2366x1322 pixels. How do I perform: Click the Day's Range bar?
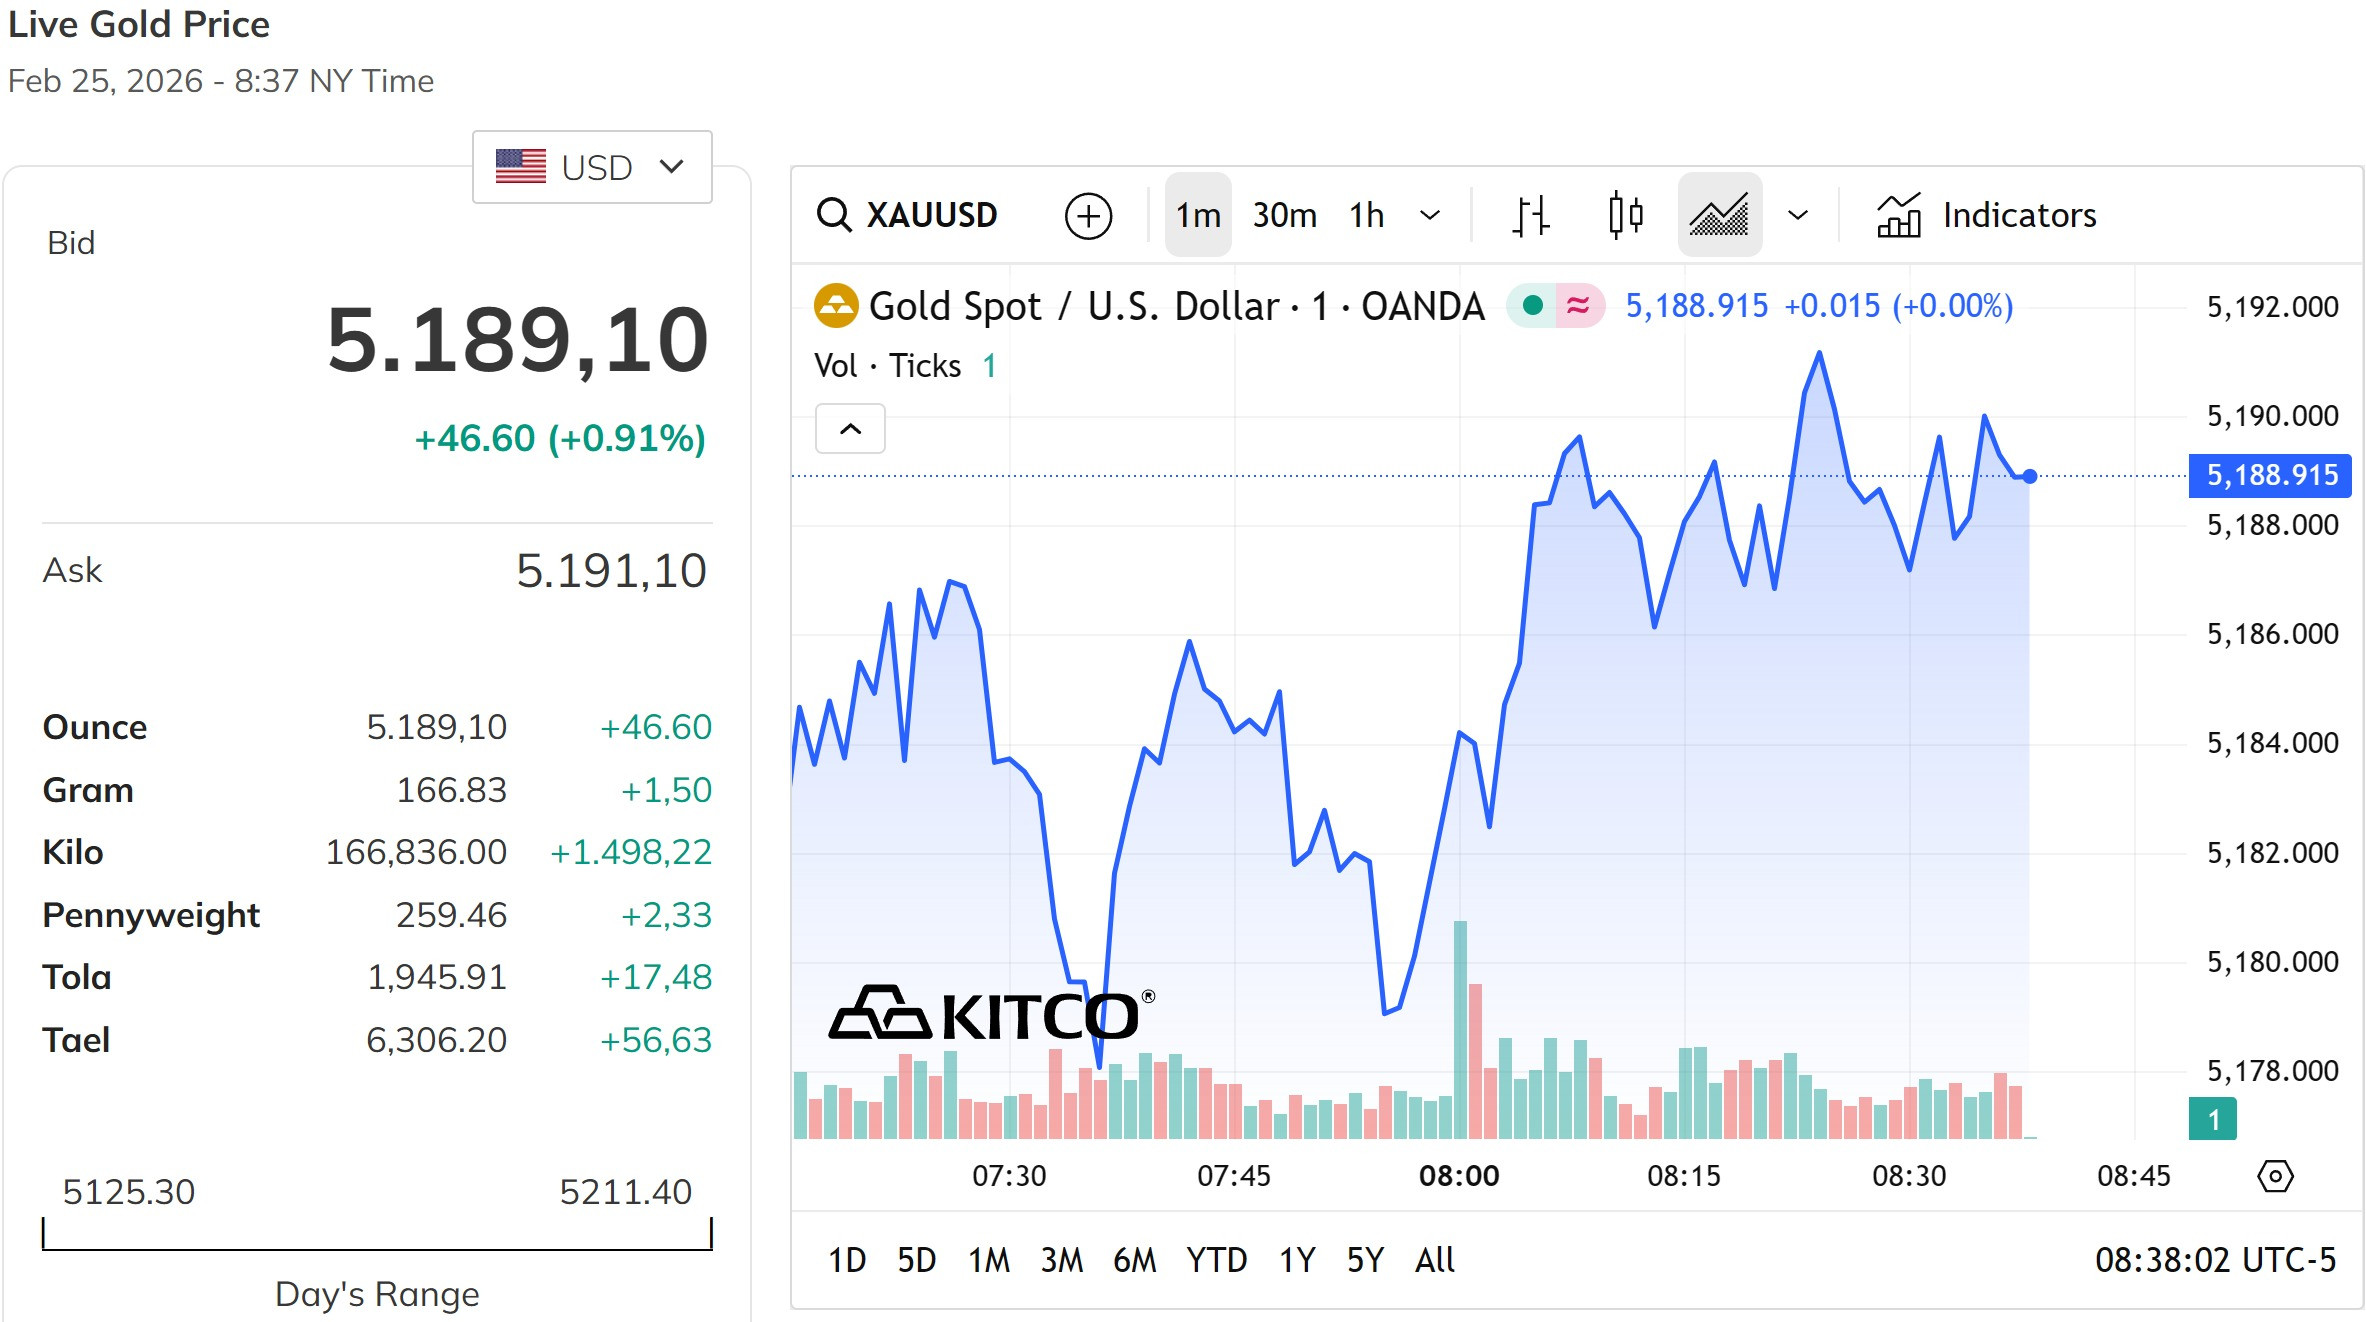[x=377, y=1235]
